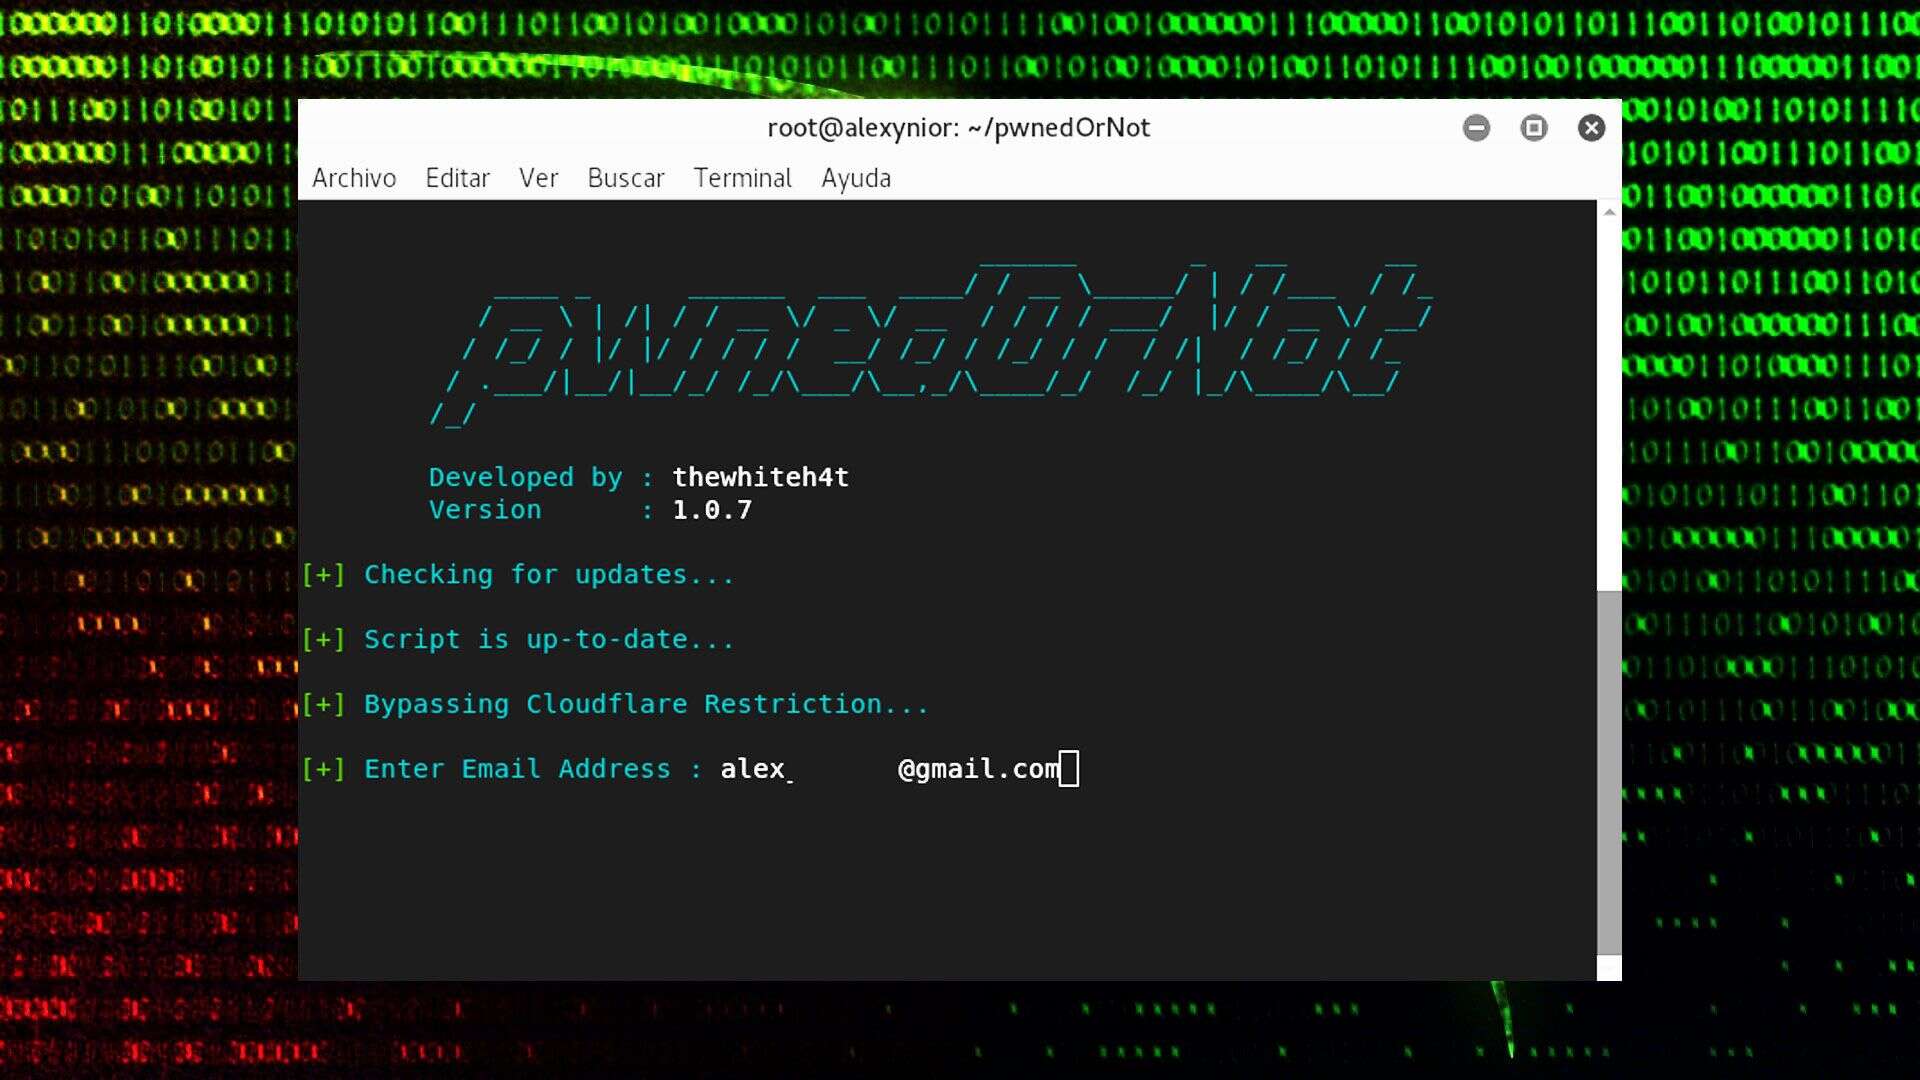Open the Buscar menu
Viewport: 1920px width, 1080px height.
626,178
